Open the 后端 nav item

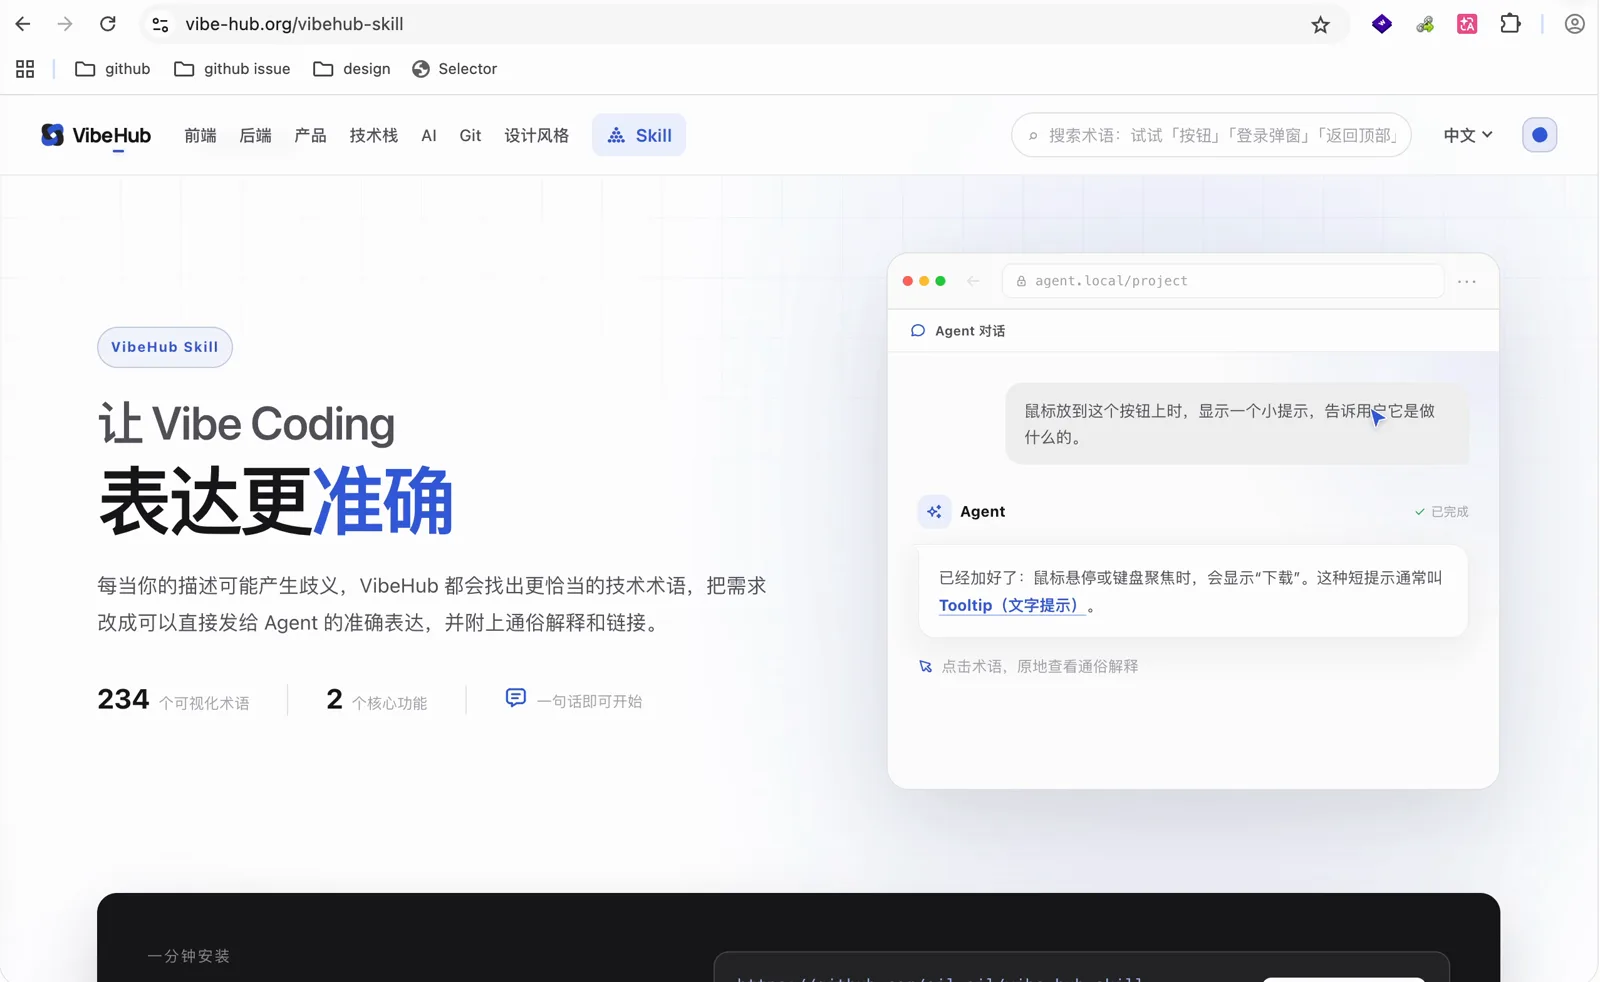point(255,135)
